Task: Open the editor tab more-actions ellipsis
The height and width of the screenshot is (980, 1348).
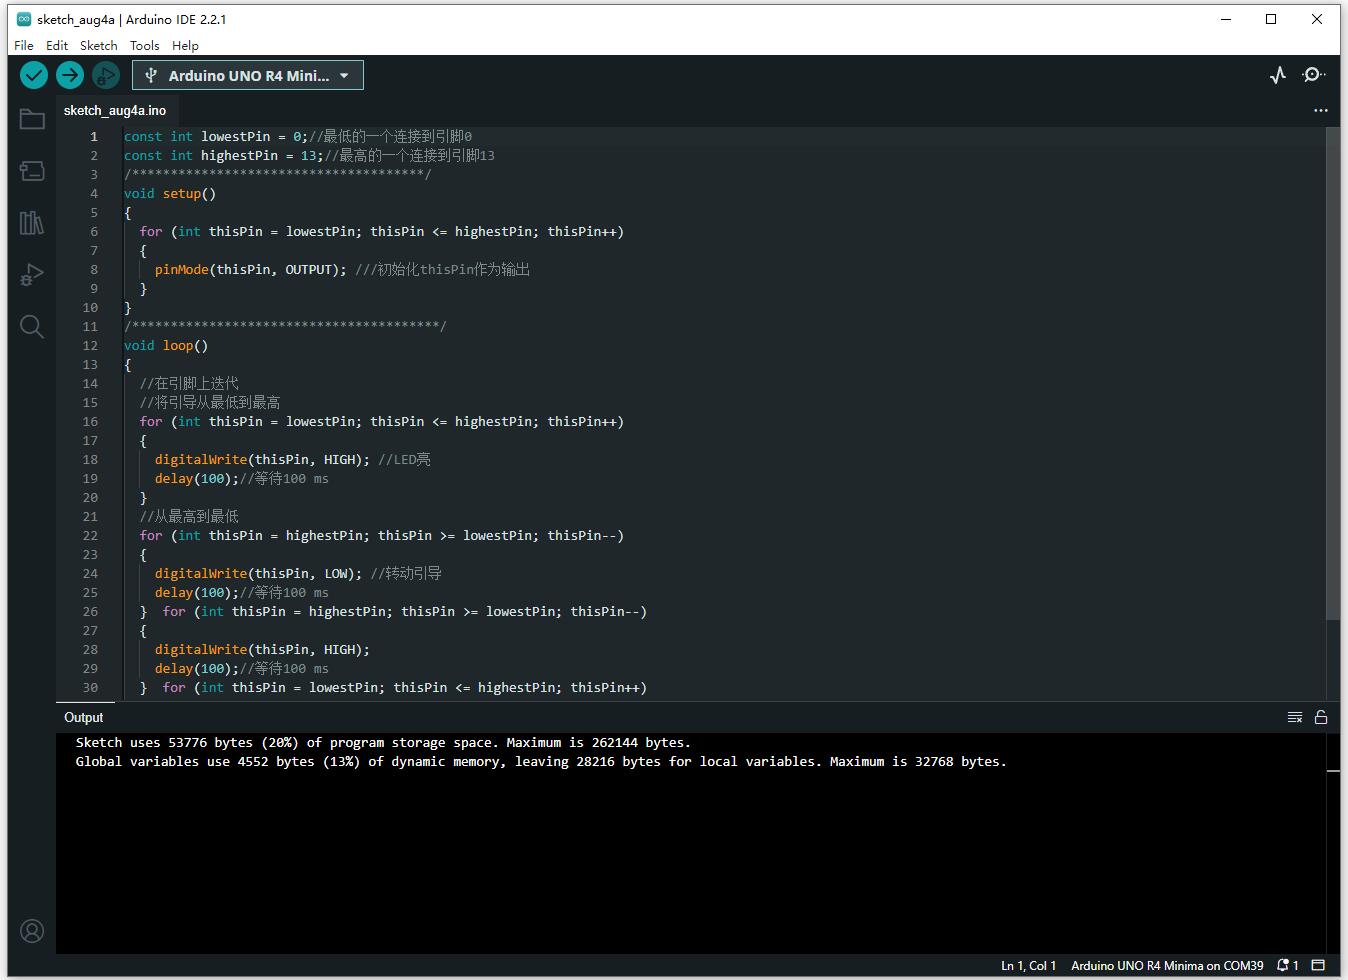Action: (1321, 111)
